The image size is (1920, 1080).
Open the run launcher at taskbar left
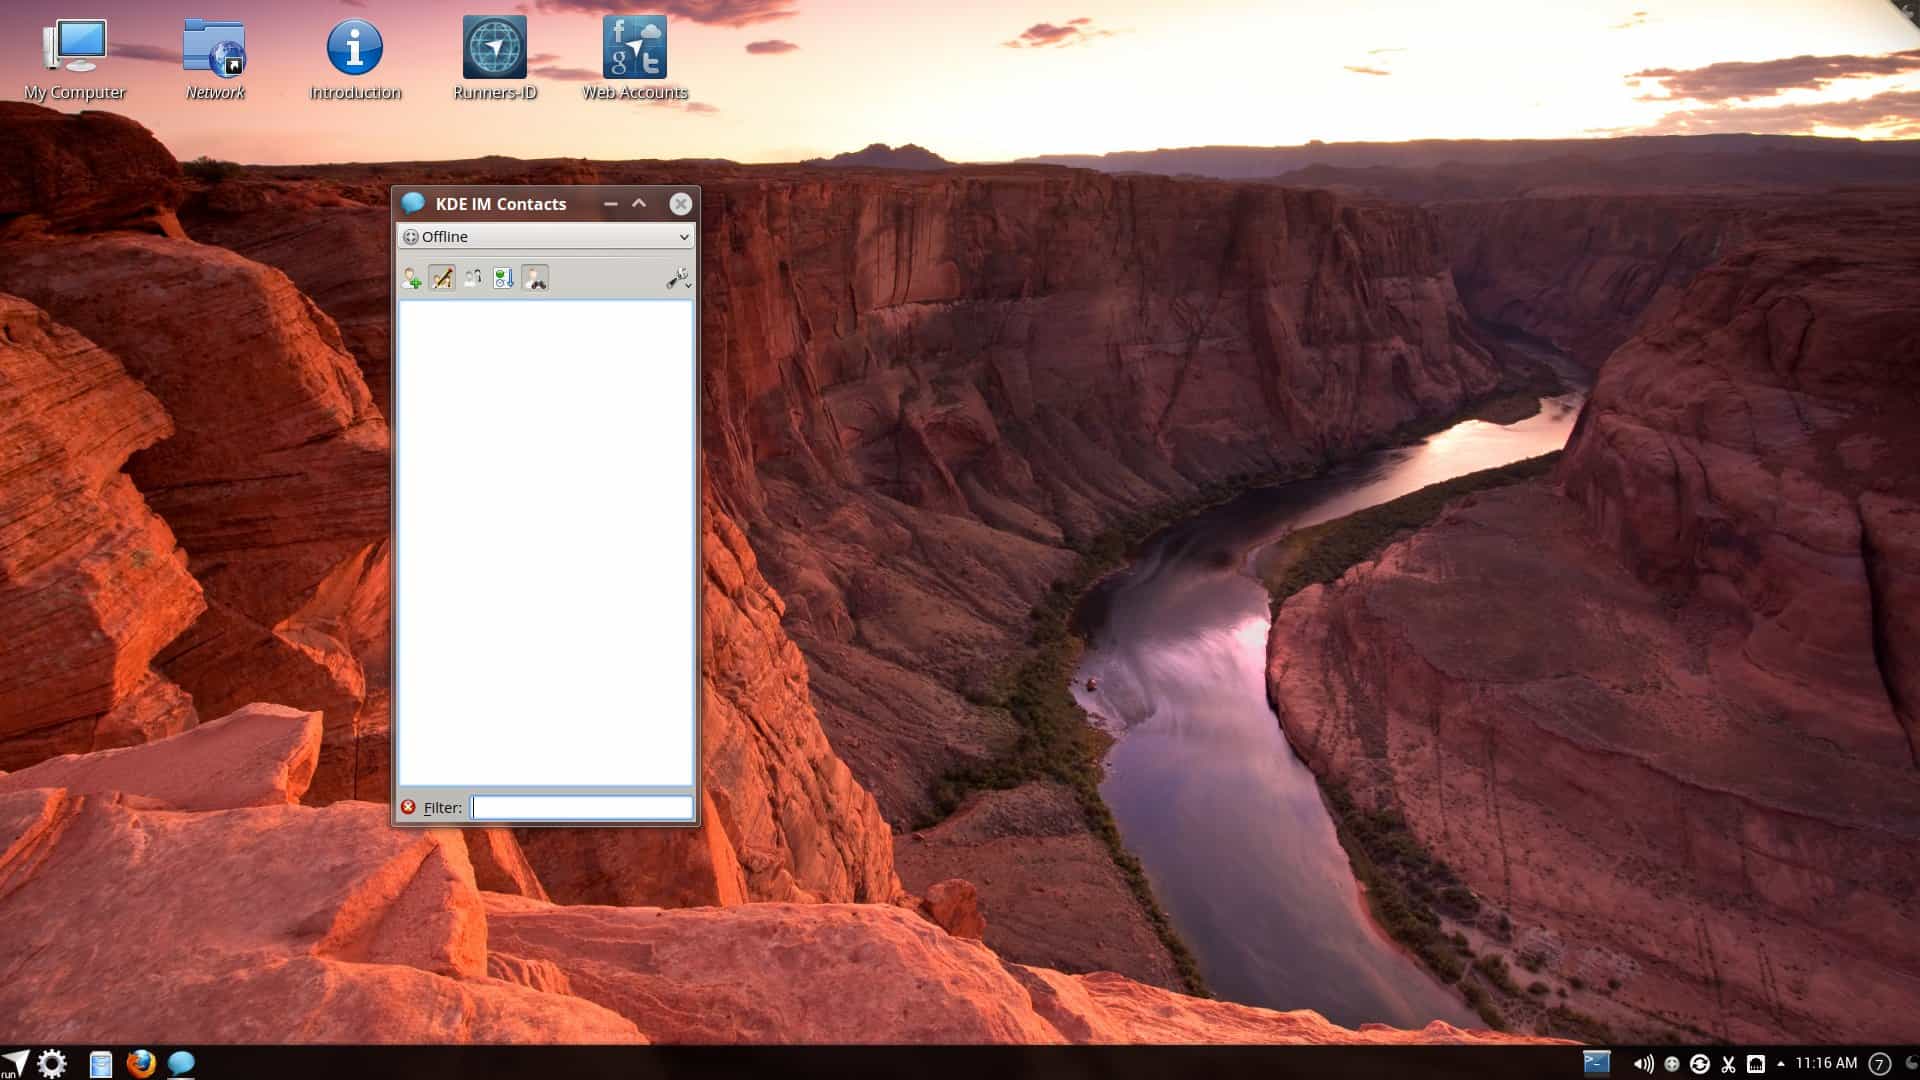click(x=15, y=1063)
